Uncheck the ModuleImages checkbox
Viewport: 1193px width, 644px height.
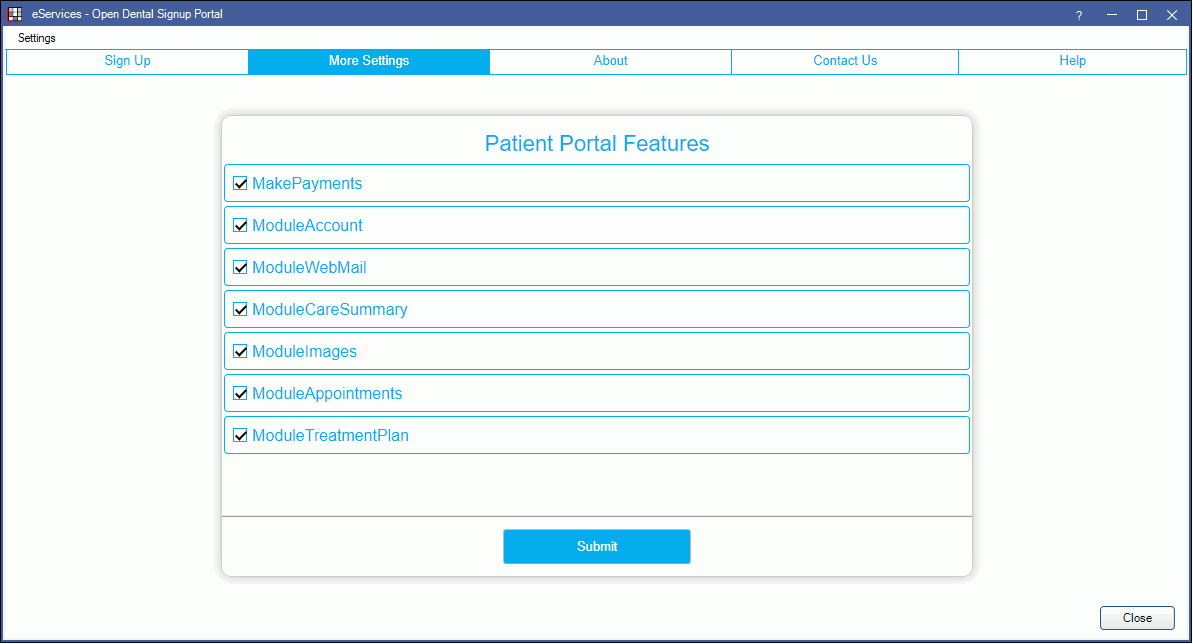[240, 351]
